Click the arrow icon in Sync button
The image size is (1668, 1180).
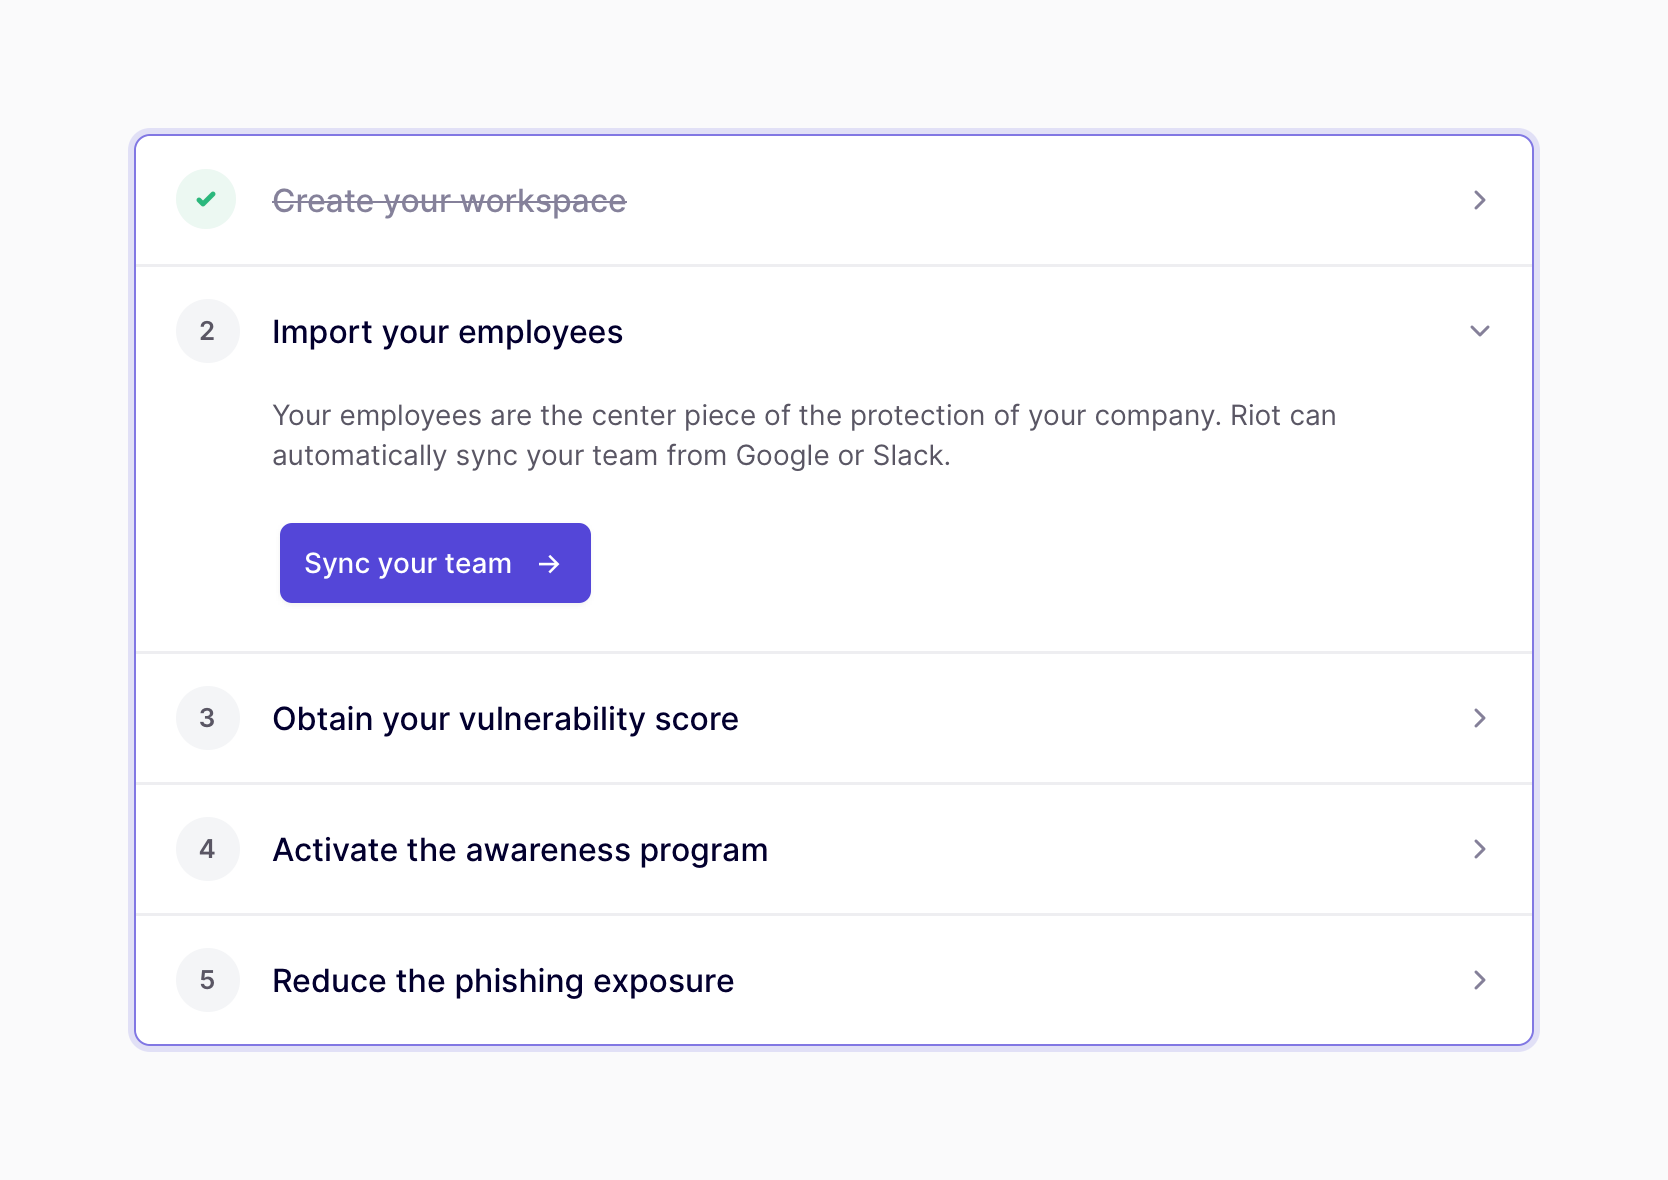(549, 564)
